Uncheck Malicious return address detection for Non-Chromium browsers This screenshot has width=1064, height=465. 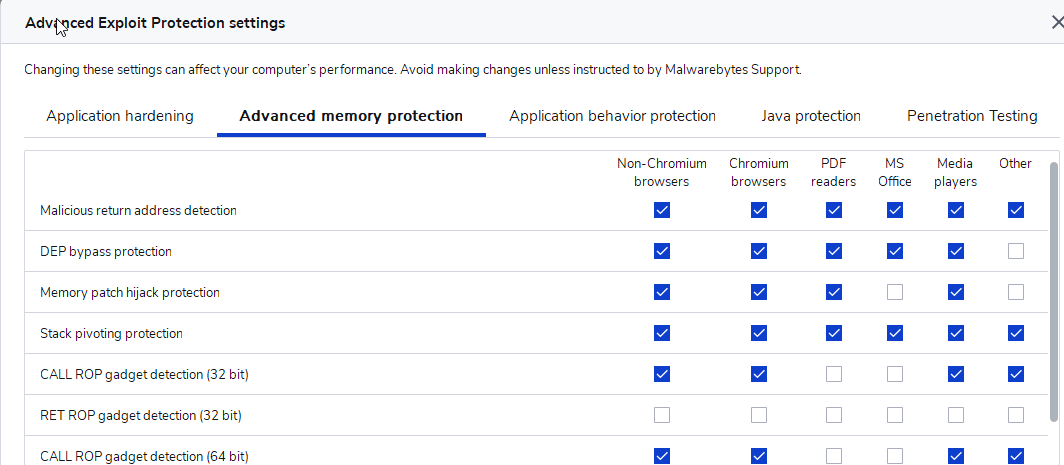pos(662,210)
